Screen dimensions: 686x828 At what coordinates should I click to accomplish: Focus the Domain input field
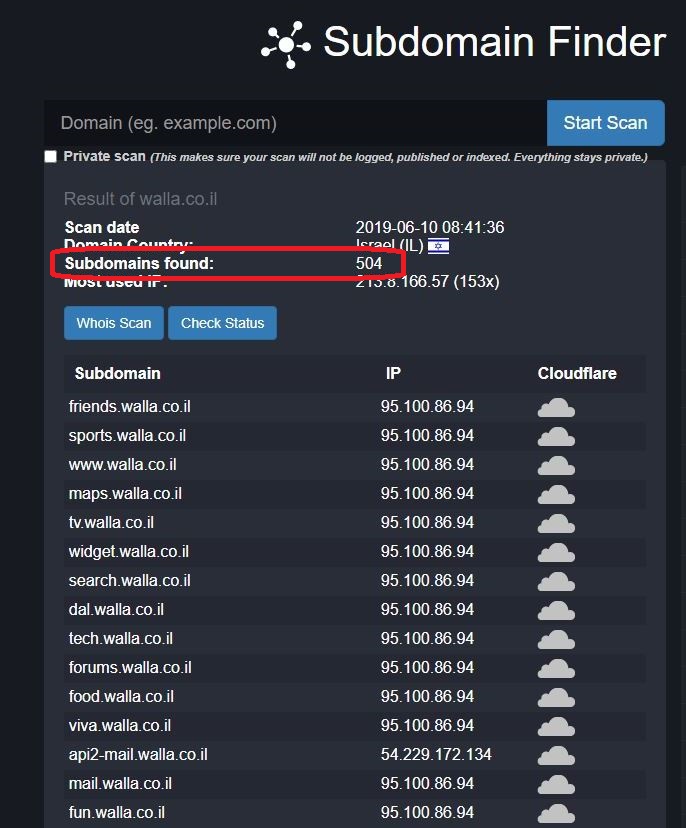[295, 123]
